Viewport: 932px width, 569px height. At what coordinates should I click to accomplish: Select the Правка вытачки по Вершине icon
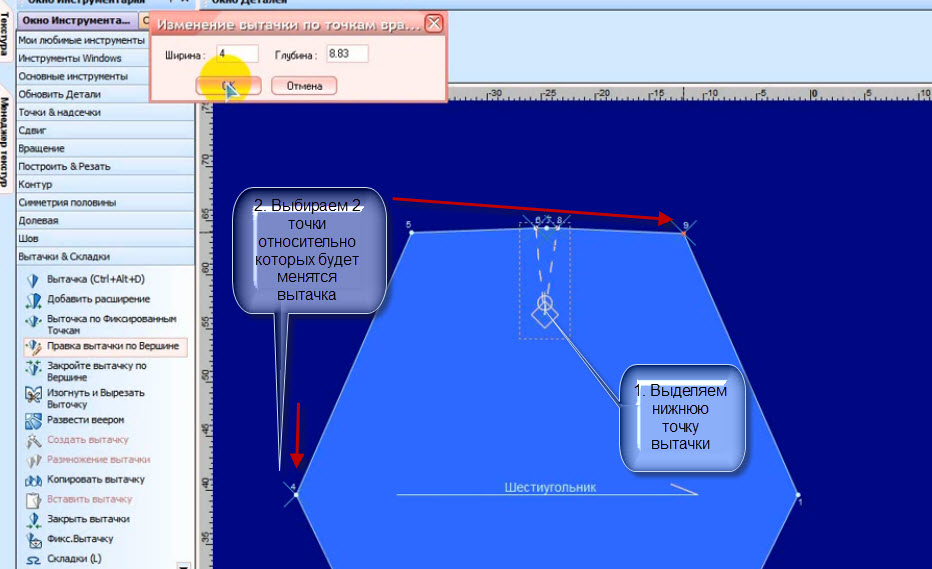click(x=34, y=347)
